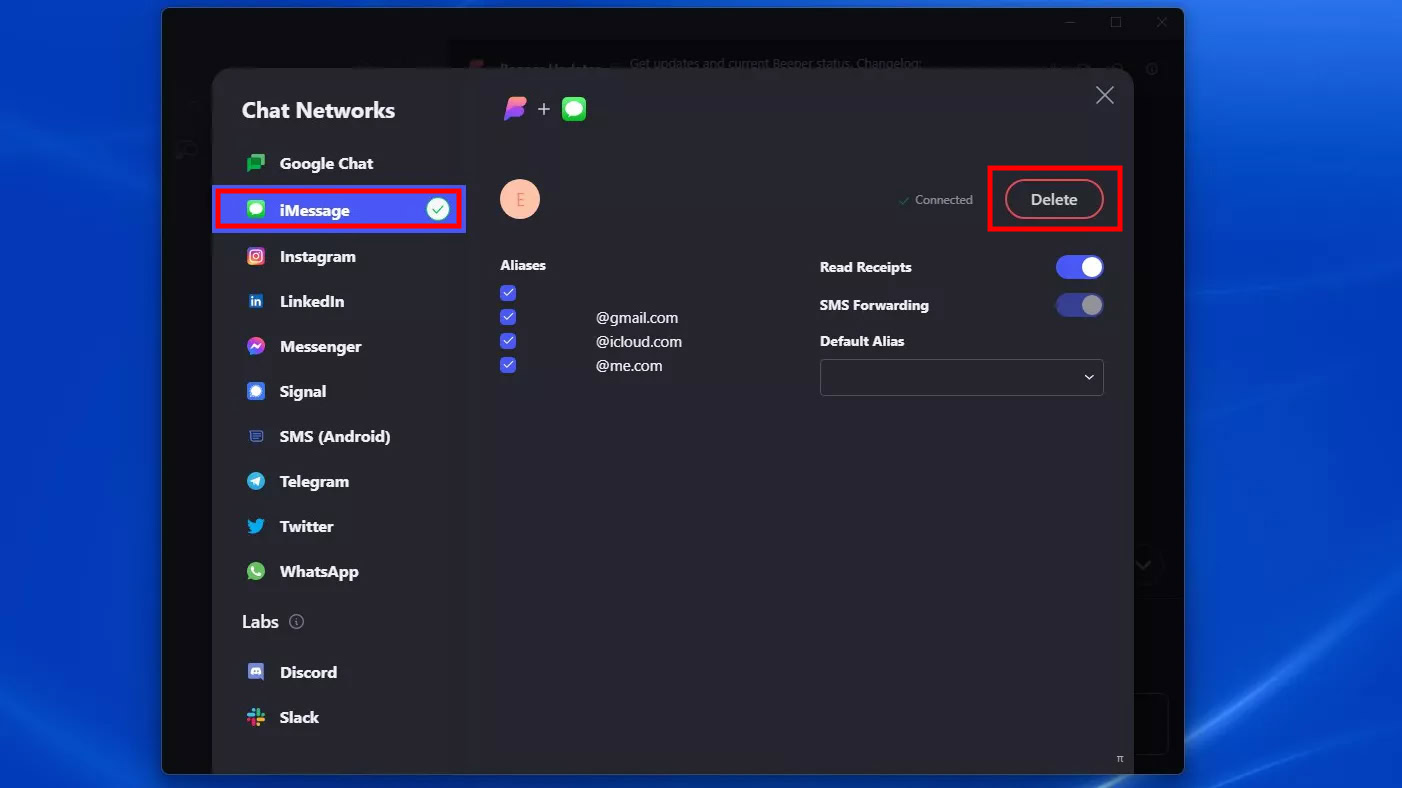The width and height of the screenshot is (1402, 788).
Task: Toggle the Read Receipts switch
Action: [x=1080, y=267]
